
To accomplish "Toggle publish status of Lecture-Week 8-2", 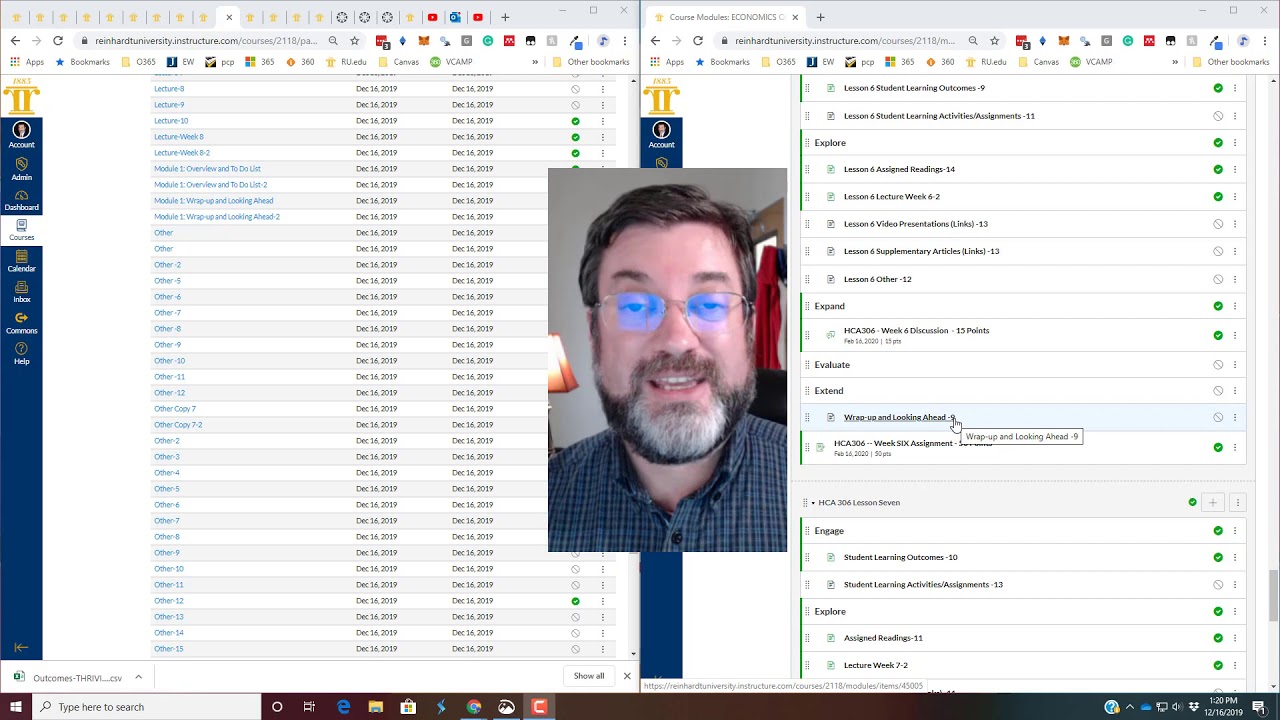I will [x=575, y=153].
